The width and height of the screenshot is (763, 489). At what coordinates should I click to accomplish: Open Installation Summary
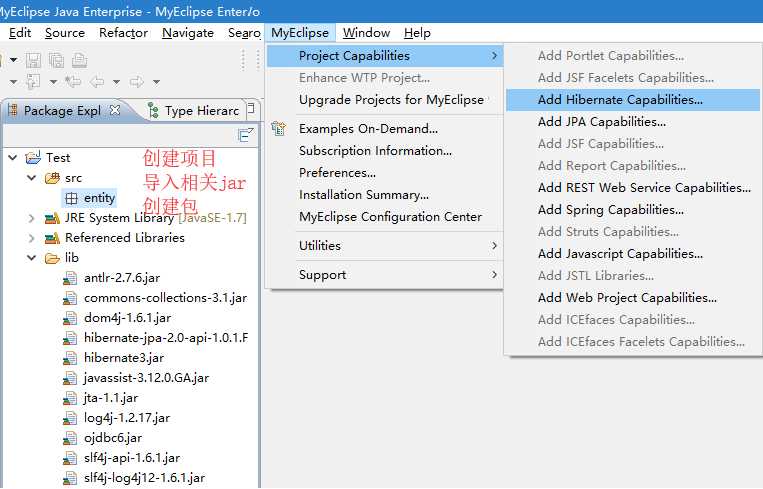click(x=385, y=195)
